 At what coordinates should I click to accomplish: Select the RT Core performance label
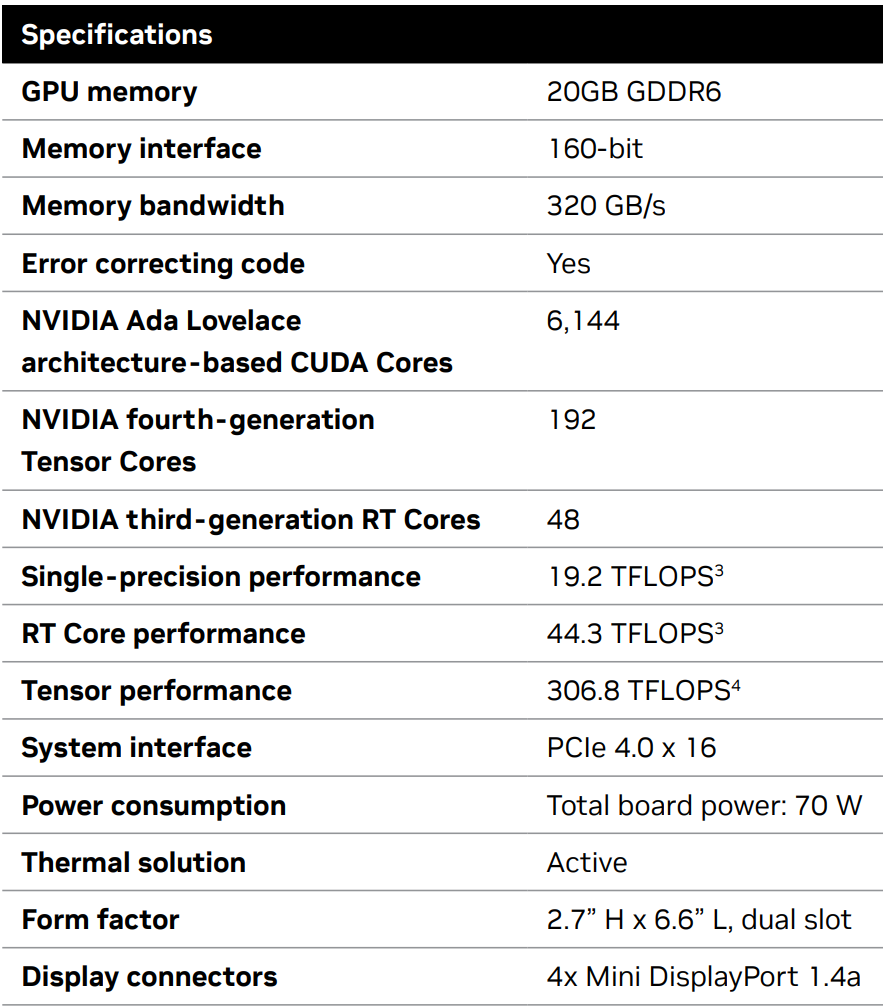(163, 634)
